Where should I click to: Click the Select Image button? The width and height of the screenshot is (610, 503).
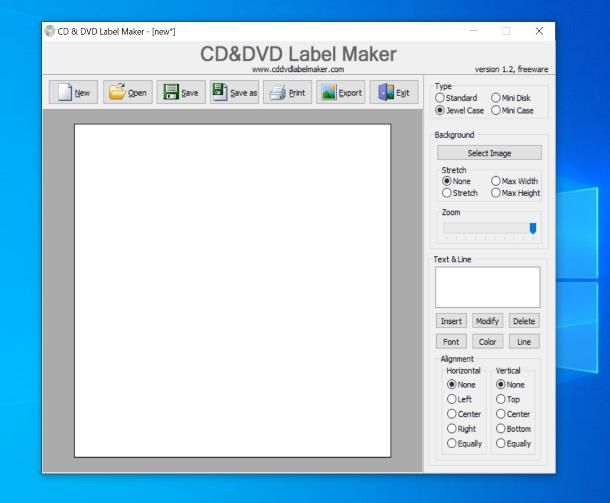(x=489, y=153)
